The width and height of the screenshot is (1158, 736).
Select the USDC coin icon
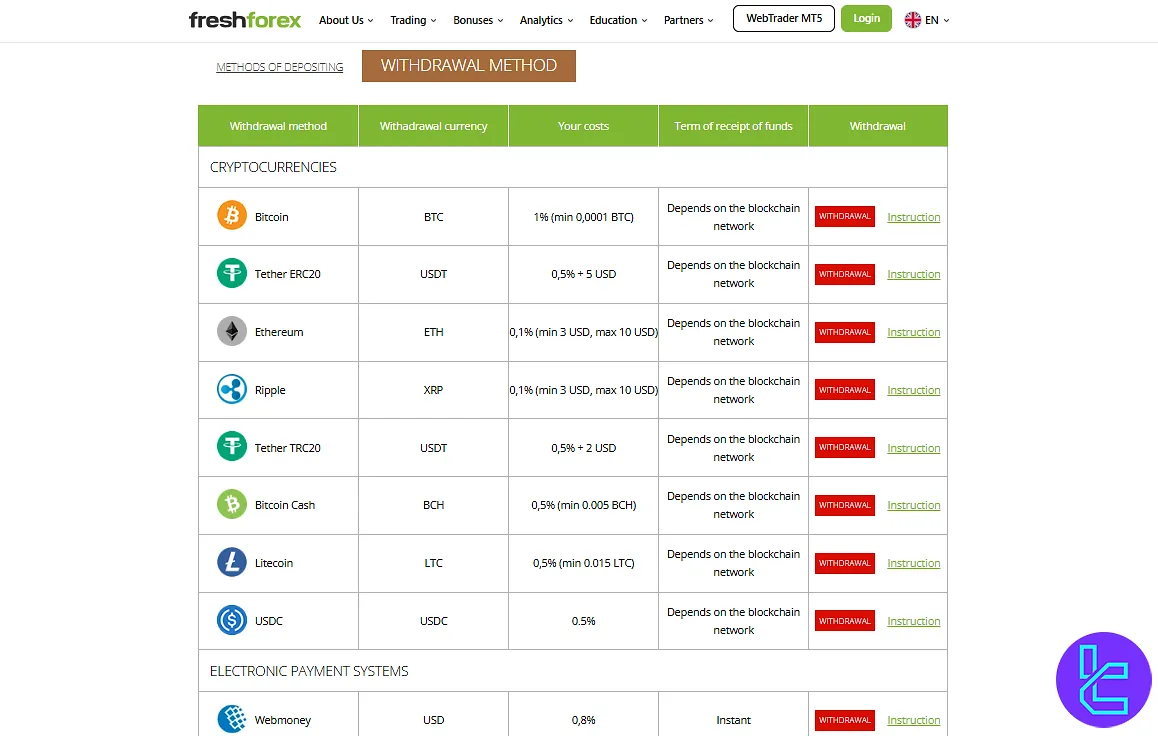(231, 620)
